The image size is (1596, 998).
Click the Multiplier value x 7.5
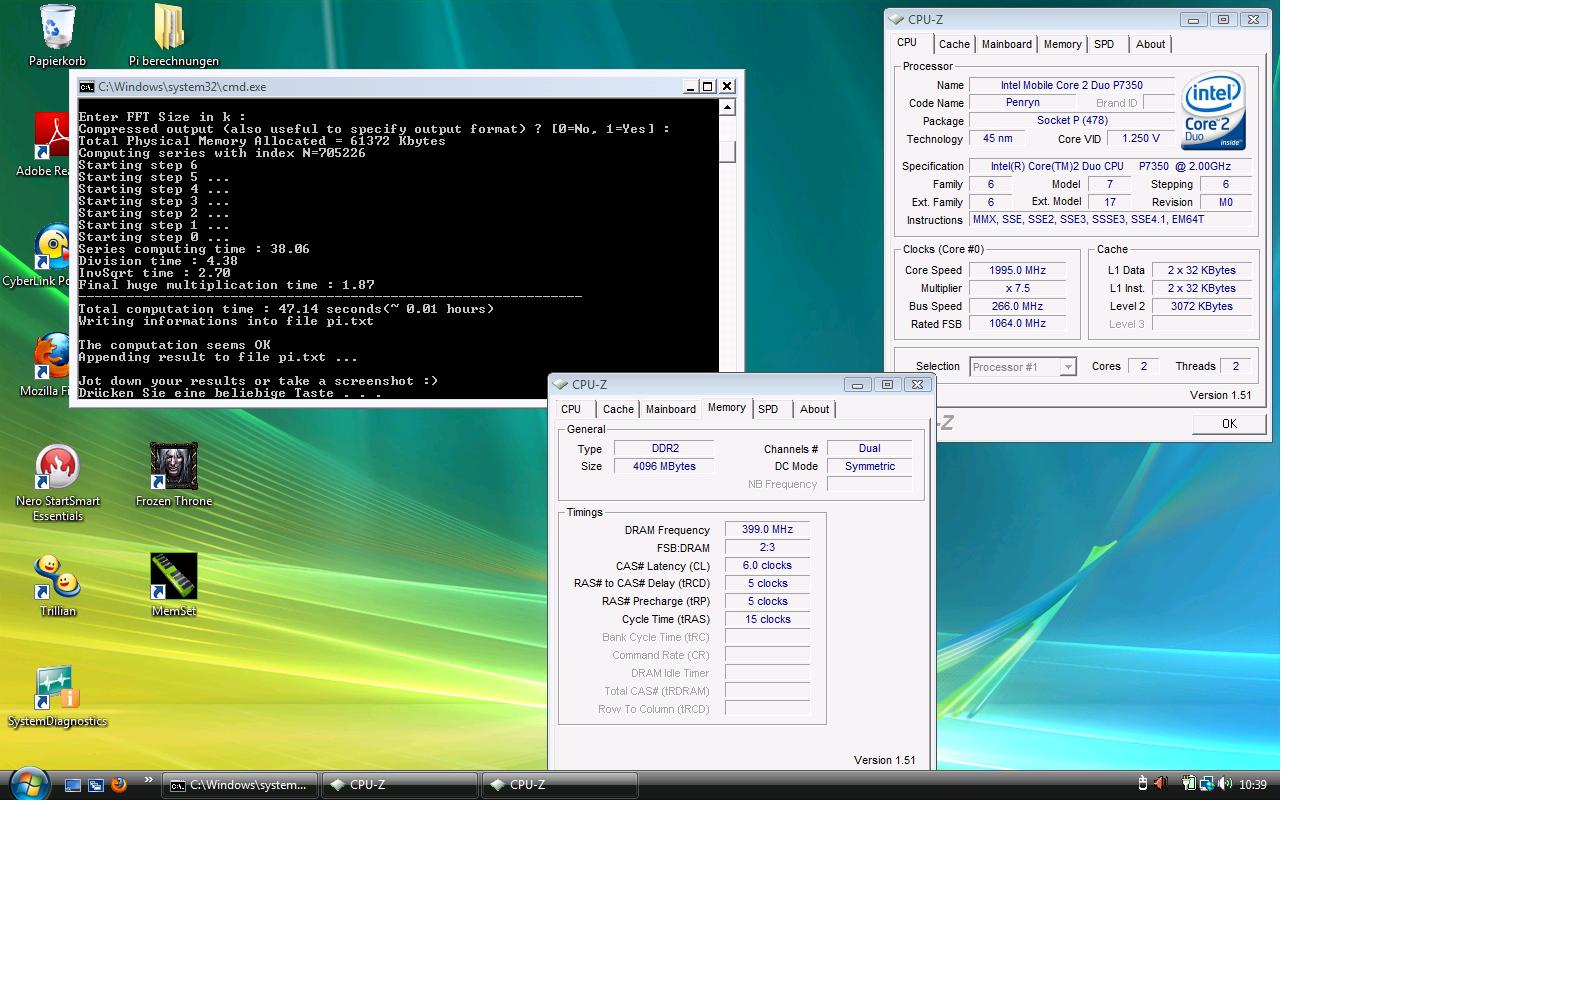[x=1017, y=288]
